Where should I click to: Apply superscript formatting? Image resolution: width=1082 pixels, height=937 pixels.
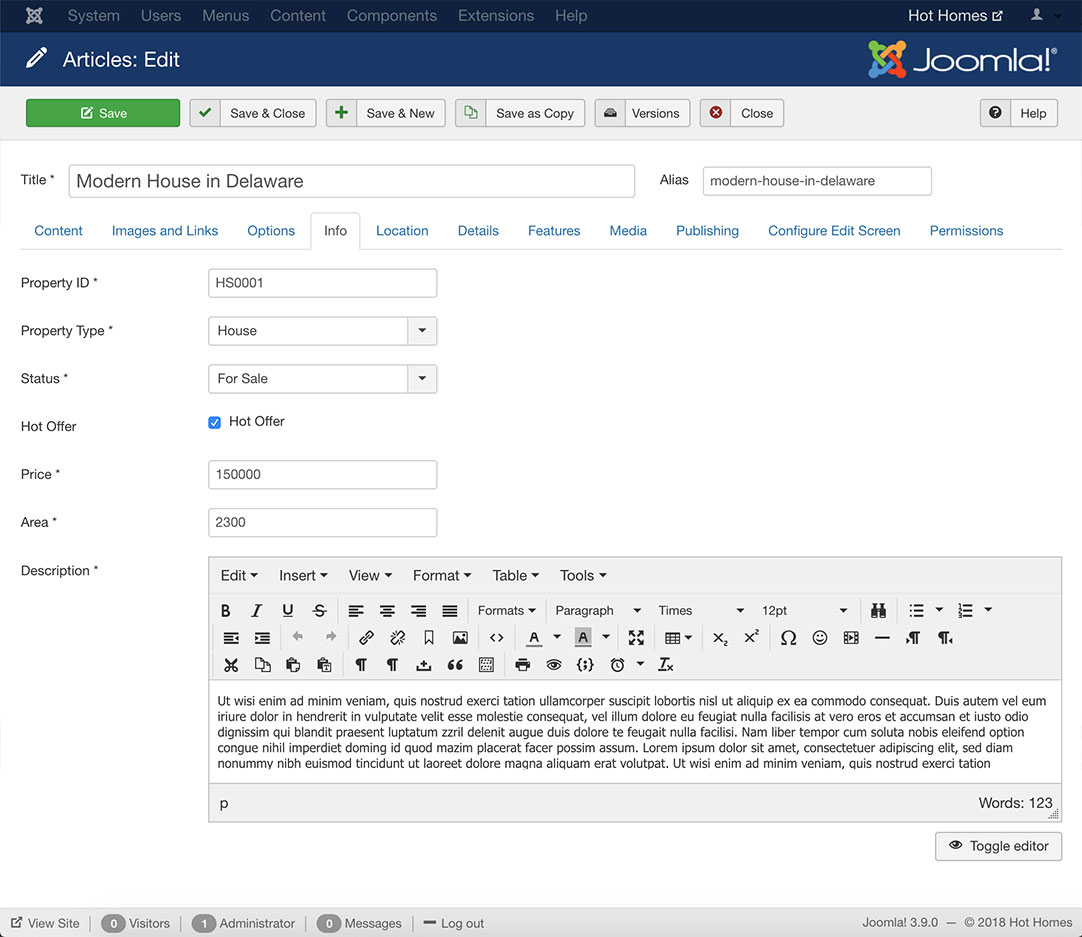(751, 638)
